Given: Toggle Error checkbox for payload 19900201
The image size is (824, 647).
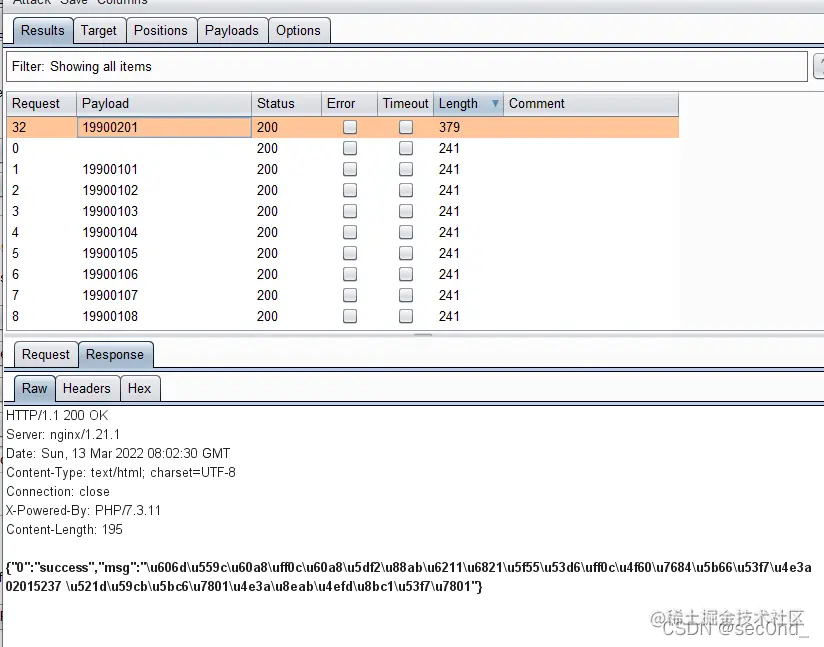Looking at the screenshot, I should [350, 127].
